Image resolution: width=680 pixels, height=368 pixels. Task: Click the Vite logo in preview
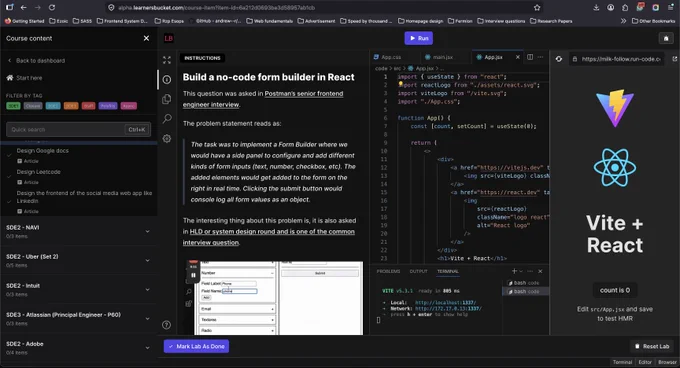click(x=615, y=108)
